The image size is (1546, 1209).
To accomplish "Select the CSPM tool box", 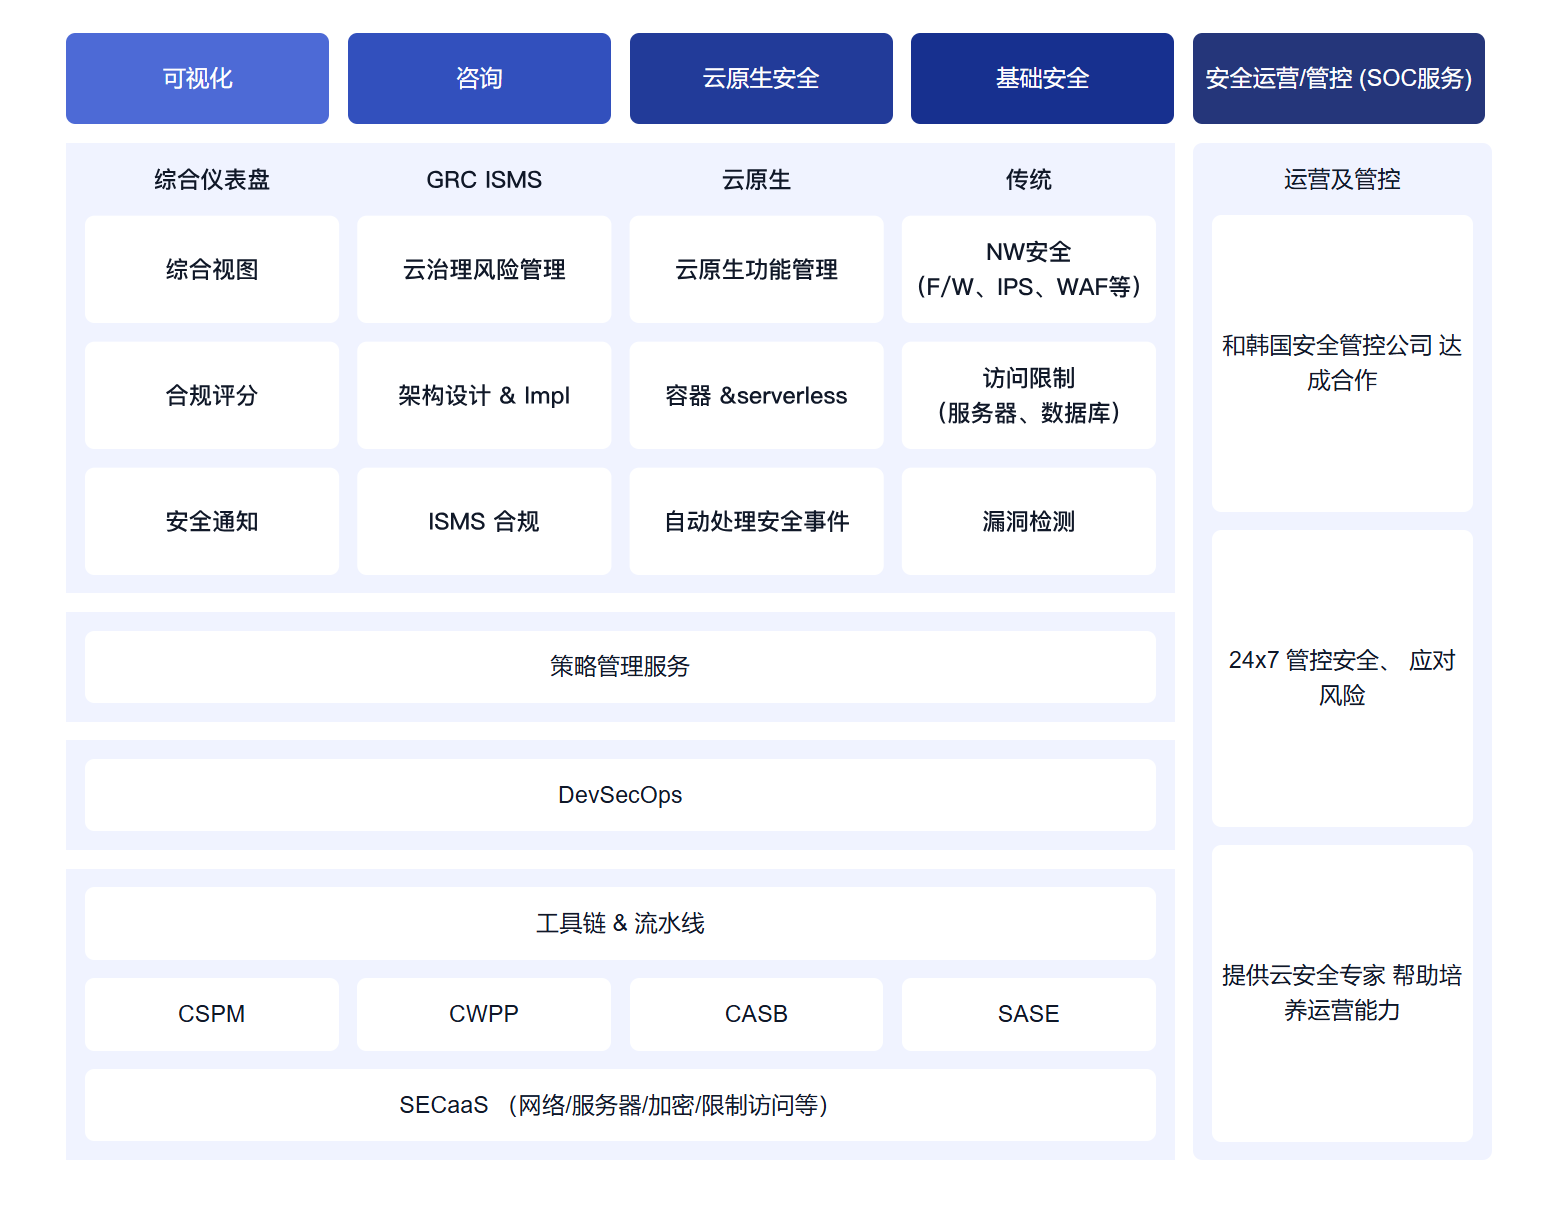I will 212,1014.
